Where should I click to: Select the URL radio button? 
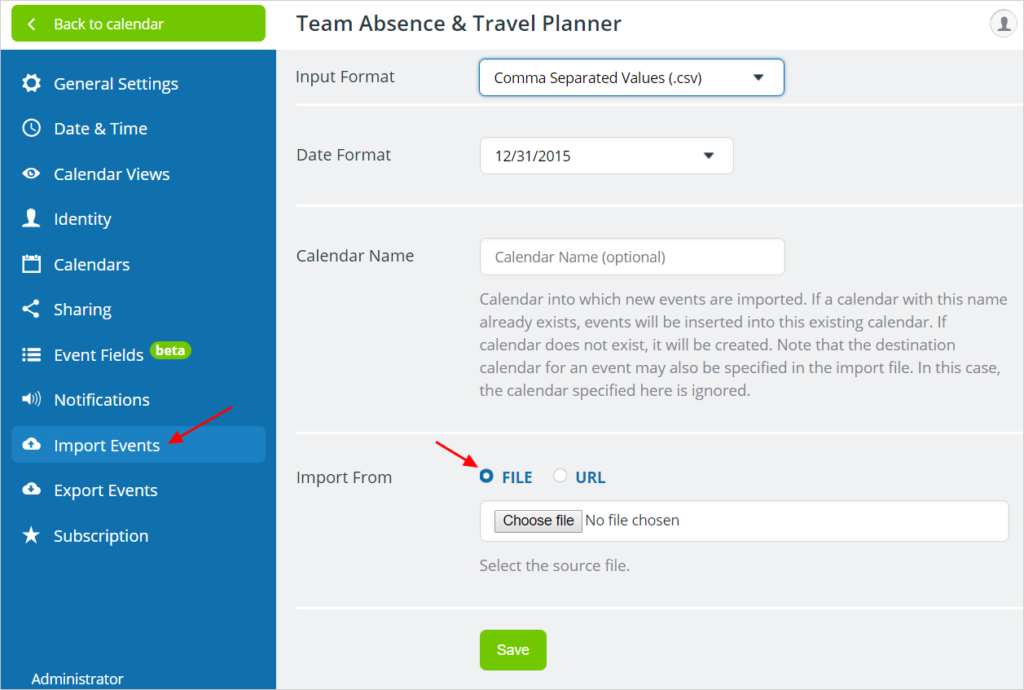coord(560,476)
